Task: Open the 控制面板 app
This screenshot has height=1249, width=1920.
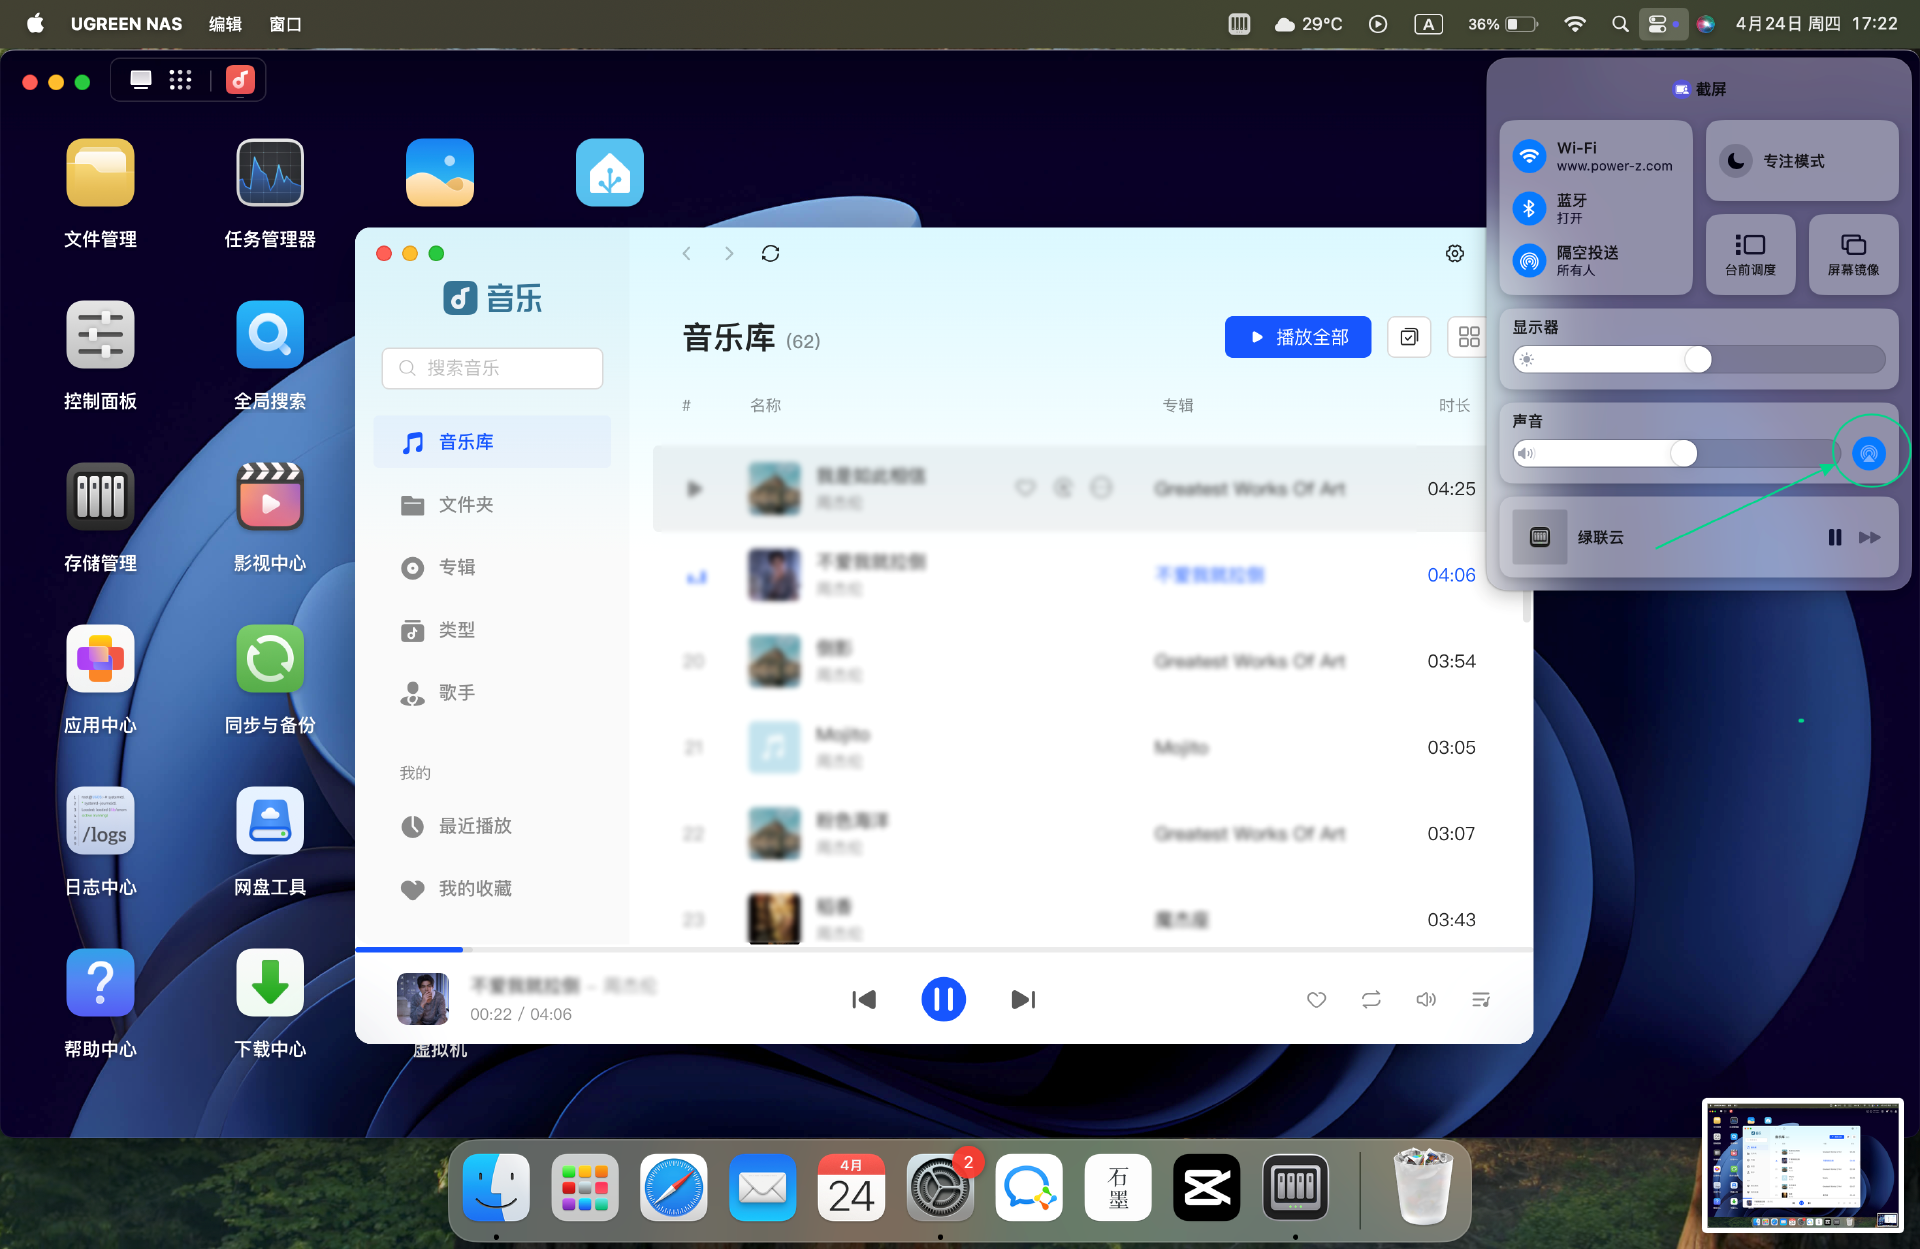Action: tap(100, 335)
